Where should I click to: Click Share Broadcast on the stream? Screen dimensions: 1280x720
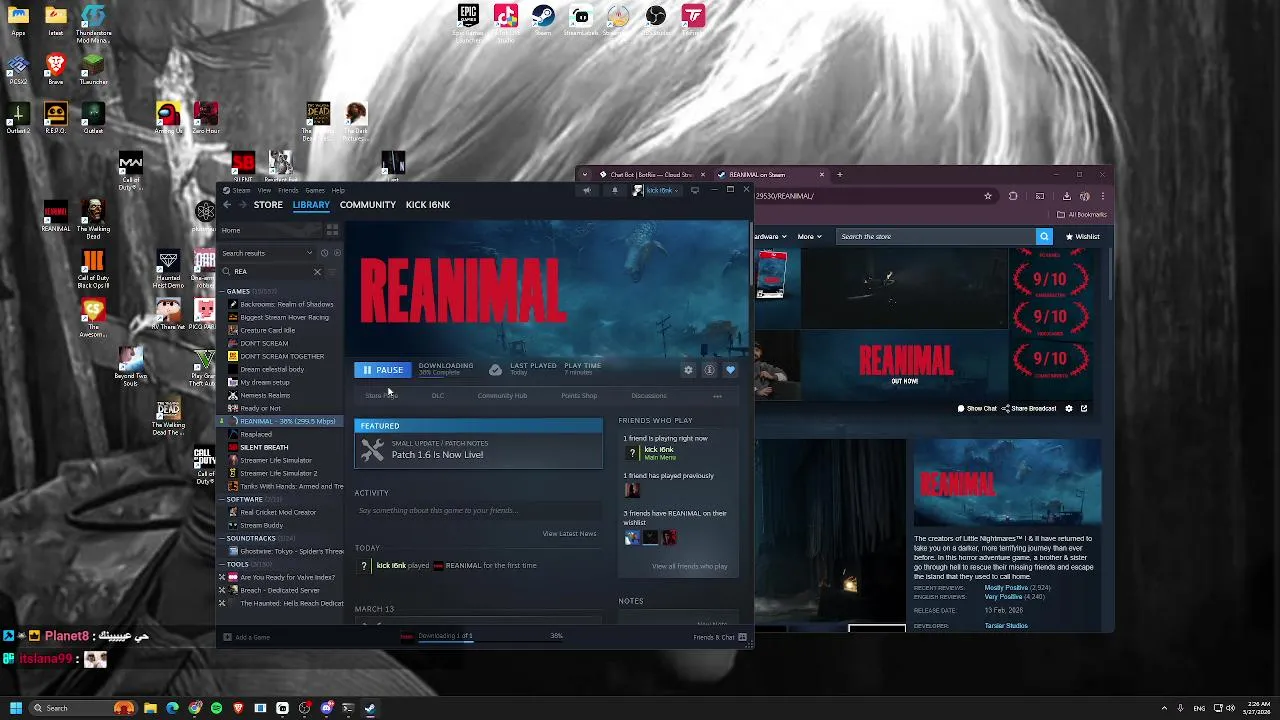point(1030,408)
